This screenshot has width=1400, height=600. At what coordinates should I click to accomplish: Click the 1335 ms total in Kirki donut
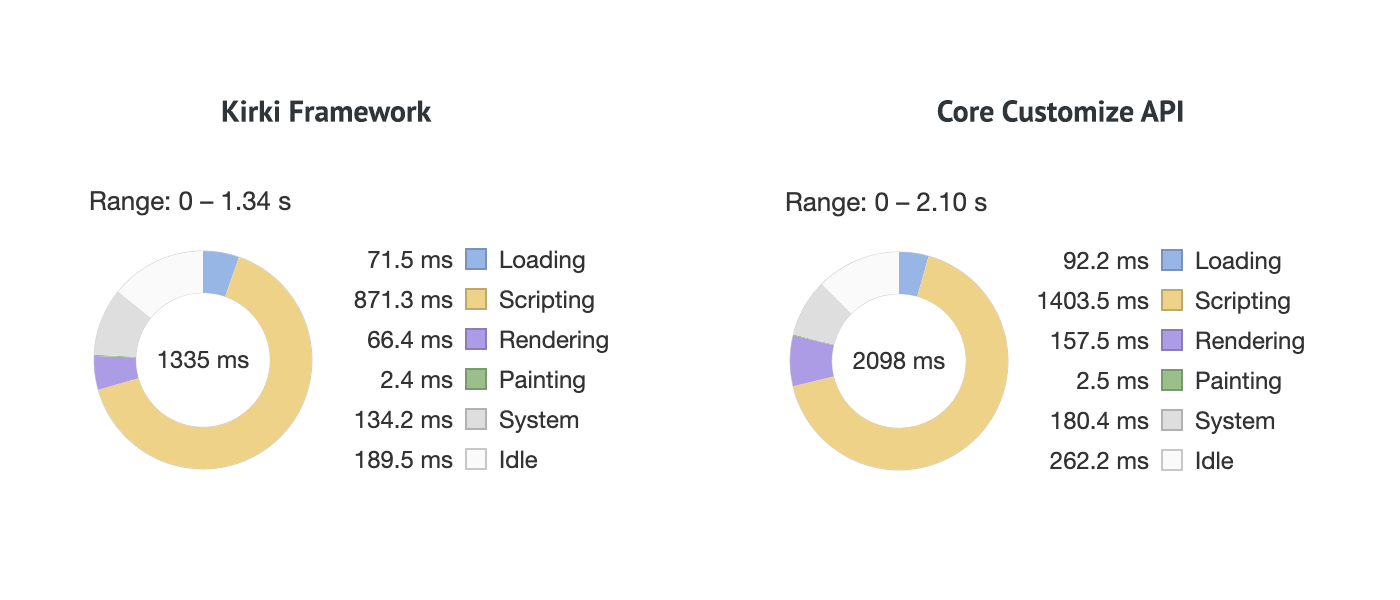(203, 360)
